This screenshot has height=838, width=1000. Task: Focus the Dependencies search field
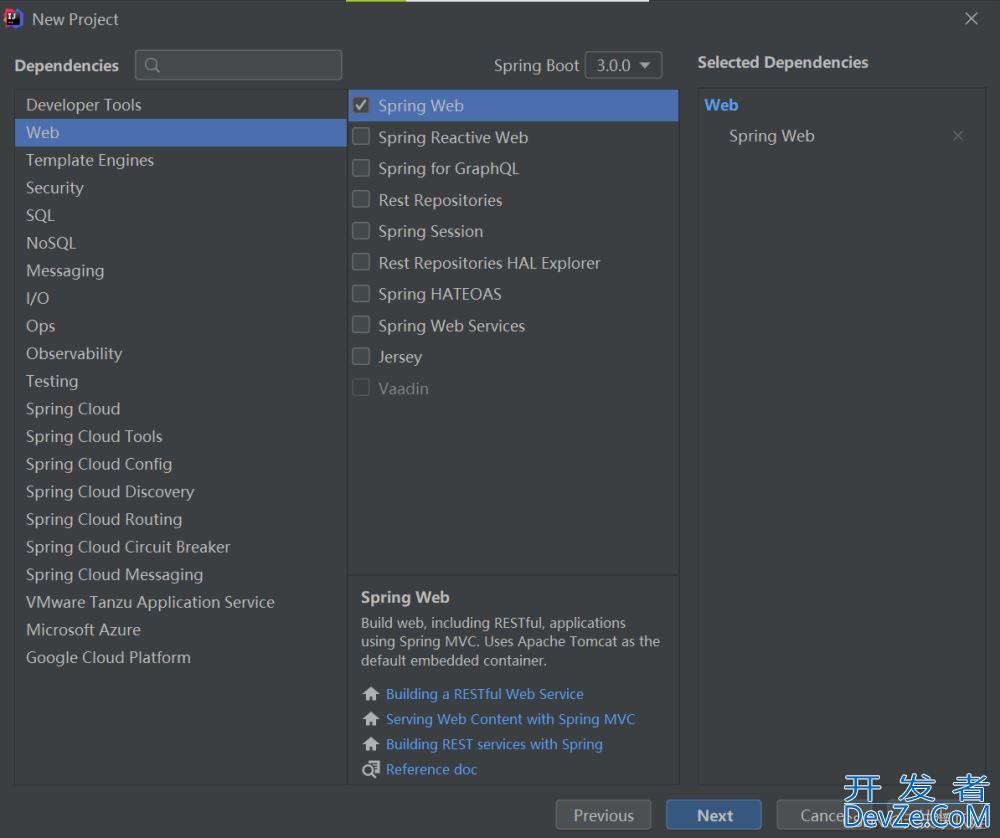click(239, 65)
